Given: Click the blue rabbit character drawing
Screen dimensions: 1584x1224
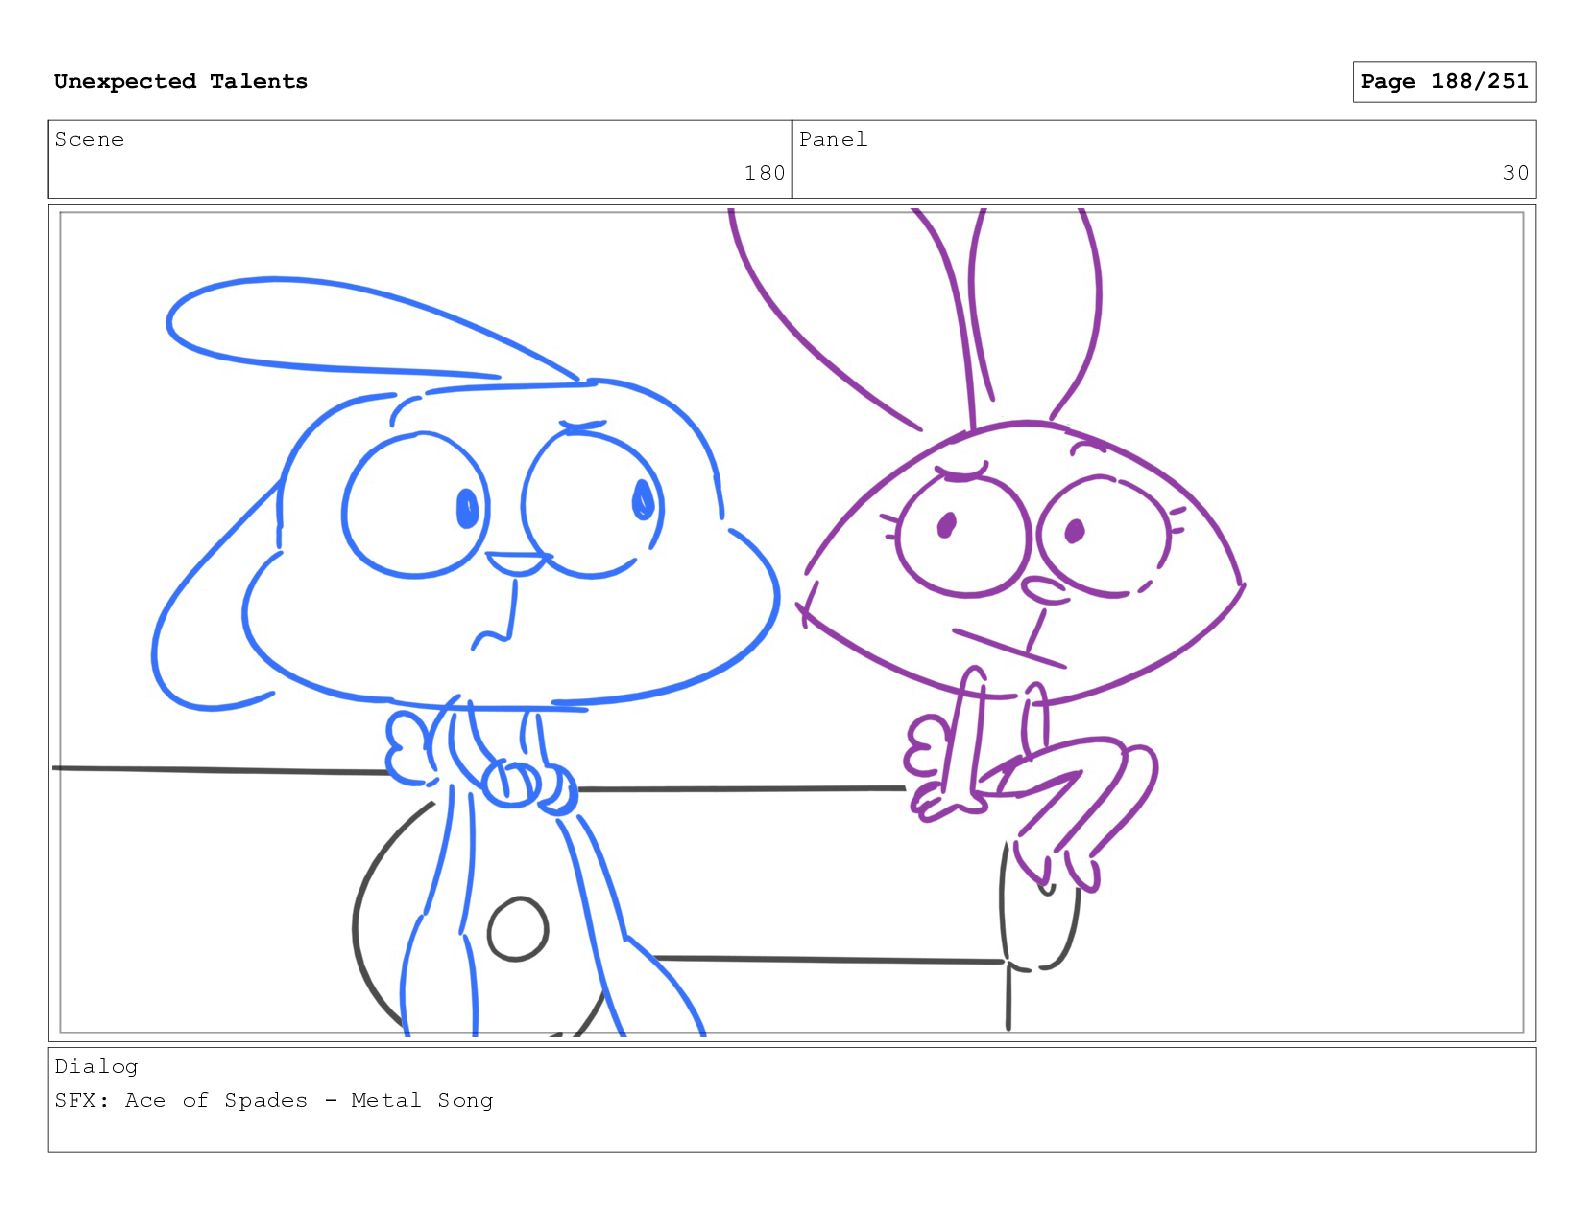Looking at the screenshot, I should click(x=465, y=655).
